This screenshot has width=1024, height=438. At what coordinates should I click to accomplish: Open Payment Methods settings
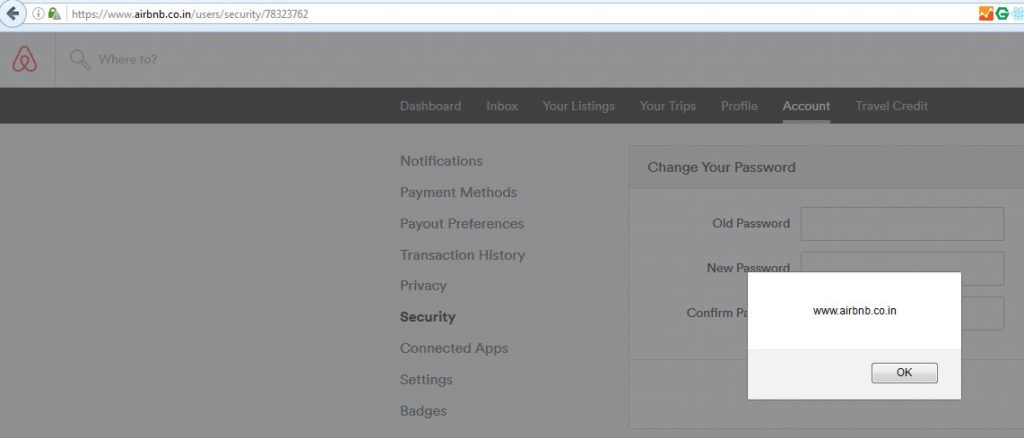458,193
